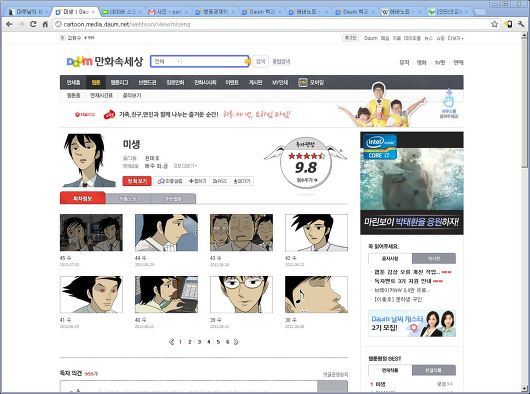
Task: Click the cloud alert icon next to 첫회보기
Action: pyautogui.click(x=161, y=181)
